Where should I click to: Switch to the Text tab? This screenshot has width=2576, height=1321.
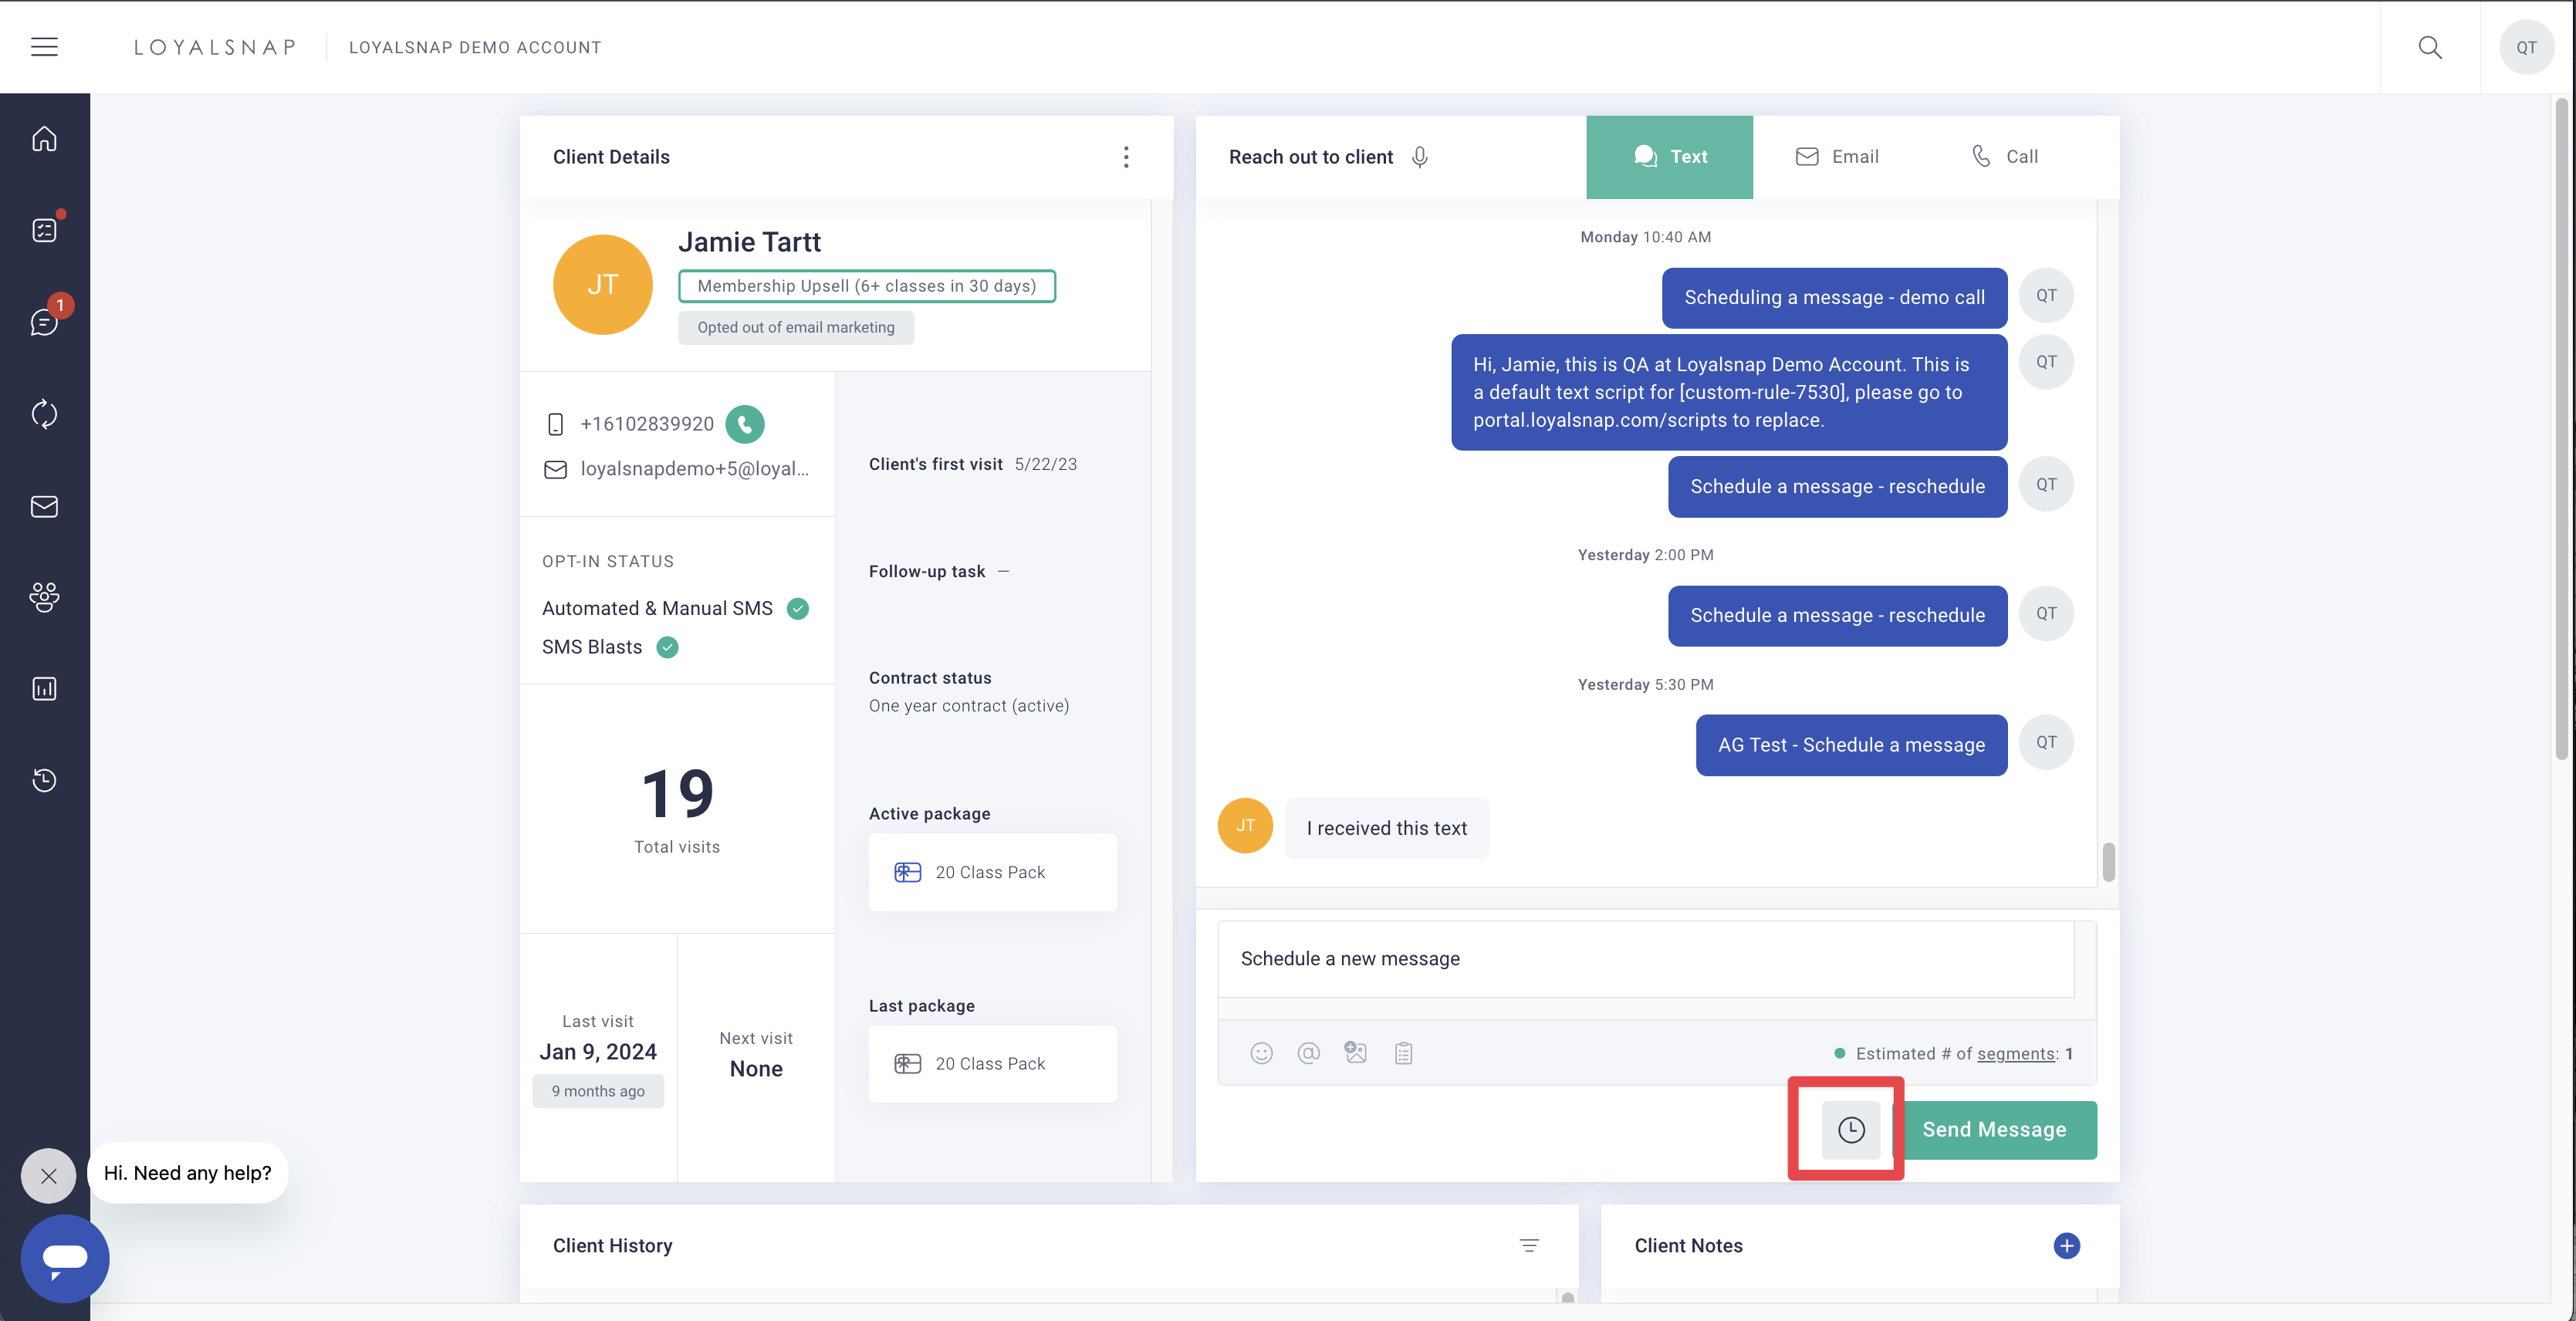1669,157
